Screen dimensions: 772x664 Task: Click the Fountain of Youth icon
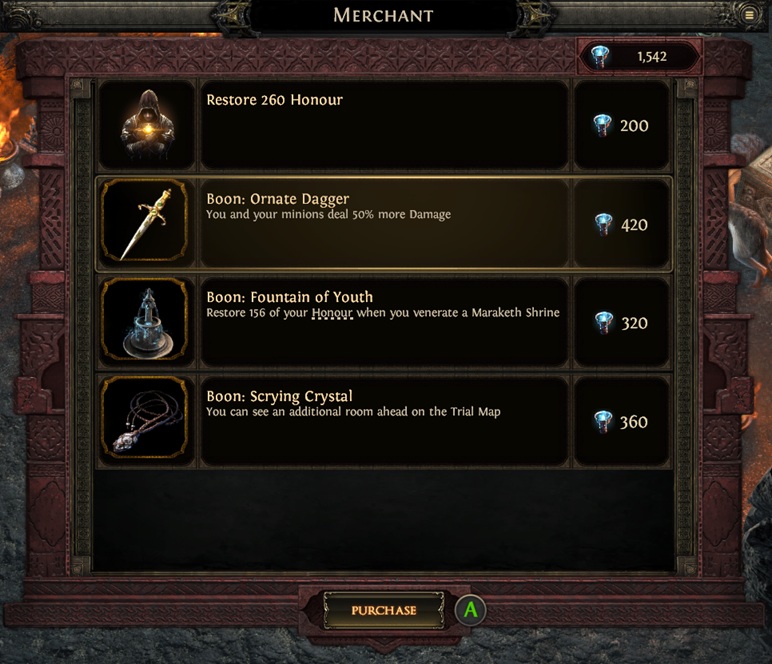pos(145,321)
